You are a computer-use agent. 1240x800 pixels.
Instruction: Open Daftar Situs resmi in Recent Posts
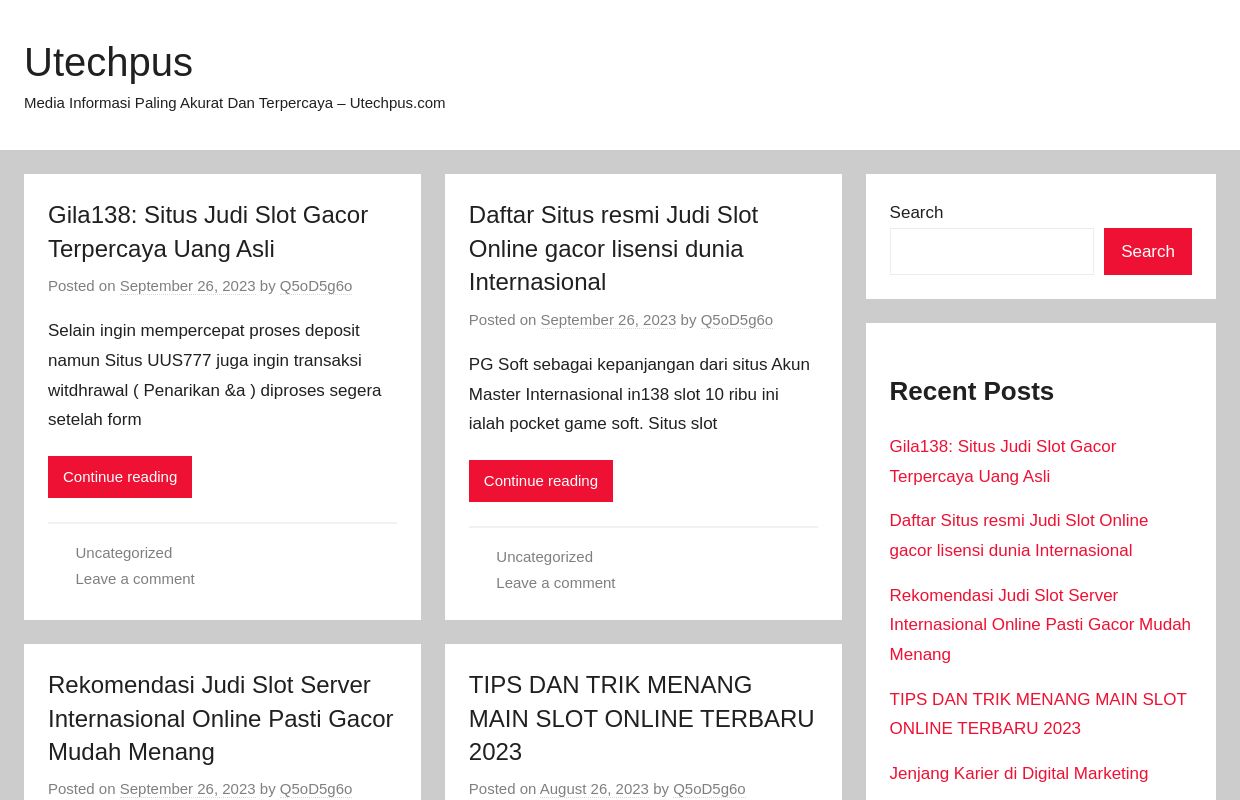click(1018, 535)
